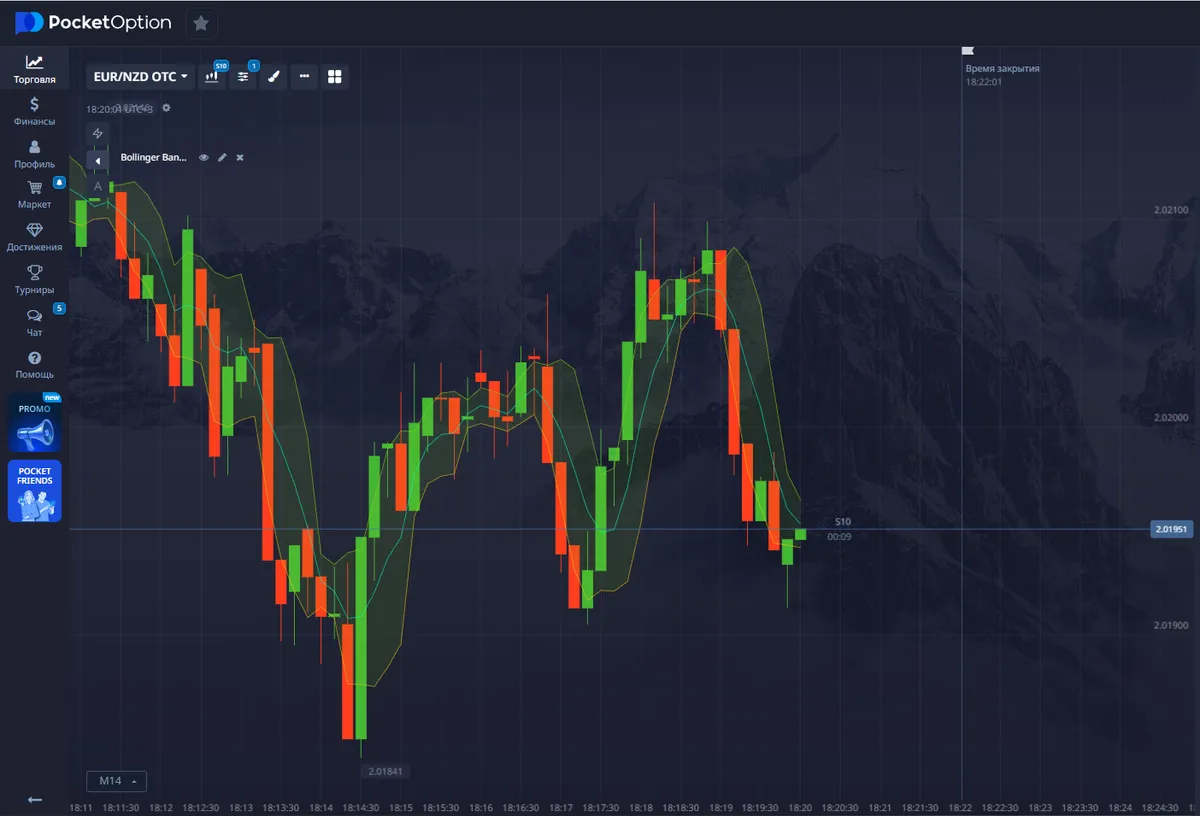The width and height of the screenshot is (1200, 816).
Task: Star the EUR/NZD OTC asset as favorite
Action: (x=201, y=22)
